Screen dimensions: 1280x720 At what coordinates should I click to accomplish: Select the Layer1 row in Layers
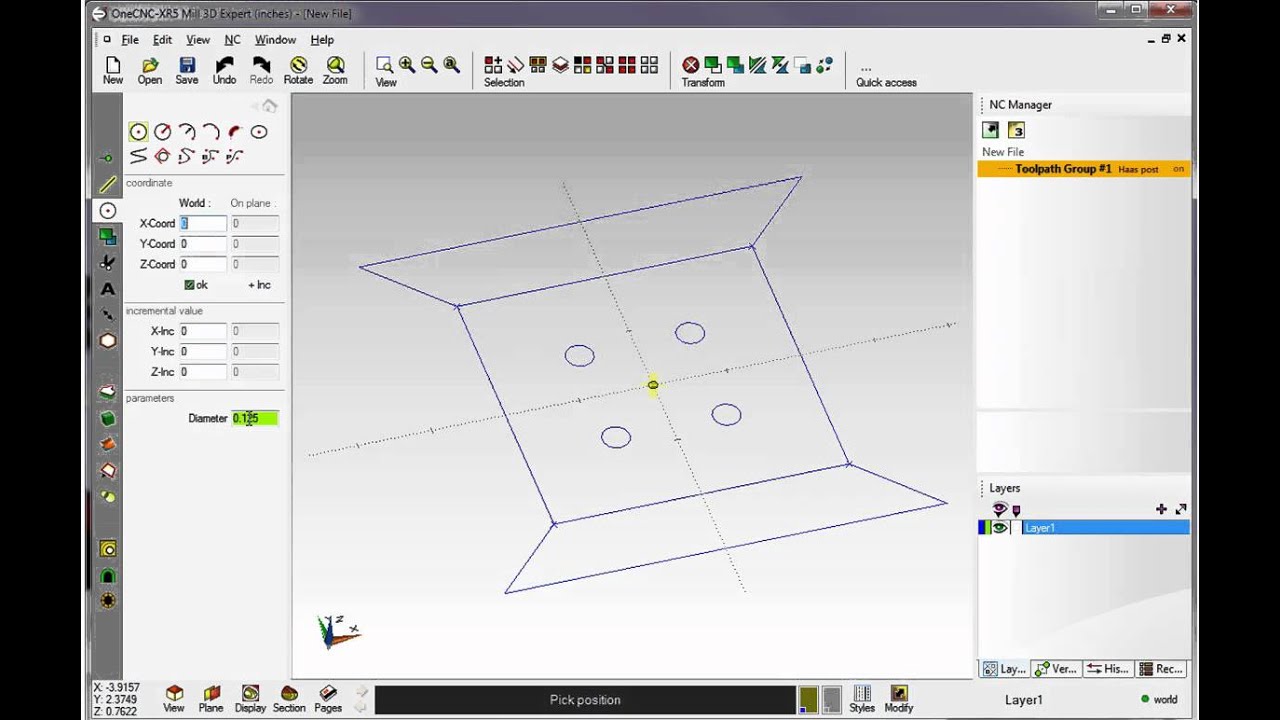click(1084, 527)
